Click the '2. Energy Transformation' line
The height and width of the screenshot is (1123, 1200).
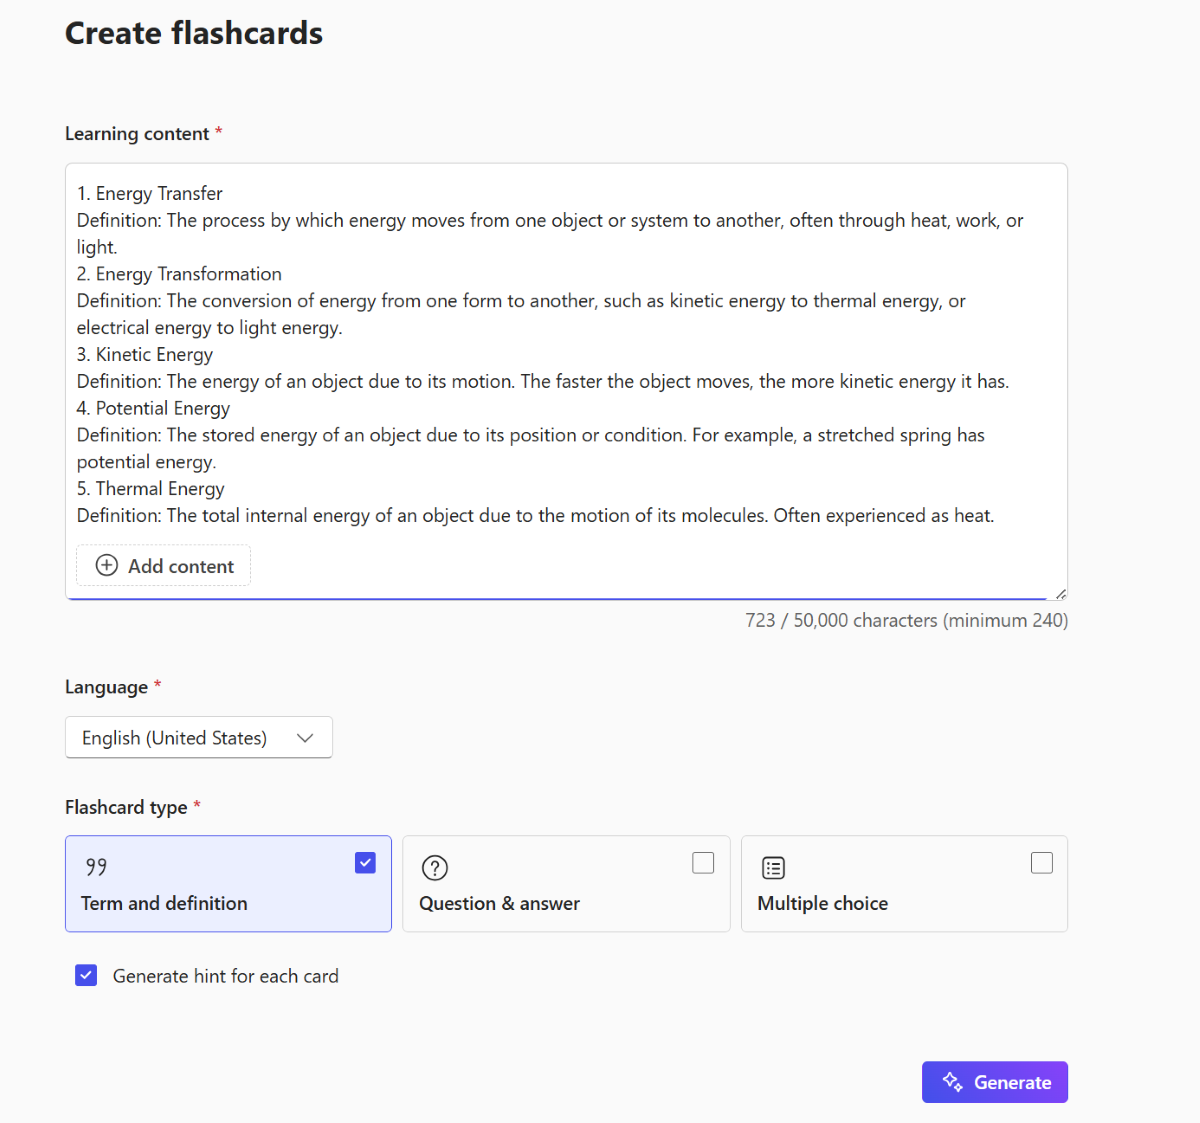[x=179, y=274]
